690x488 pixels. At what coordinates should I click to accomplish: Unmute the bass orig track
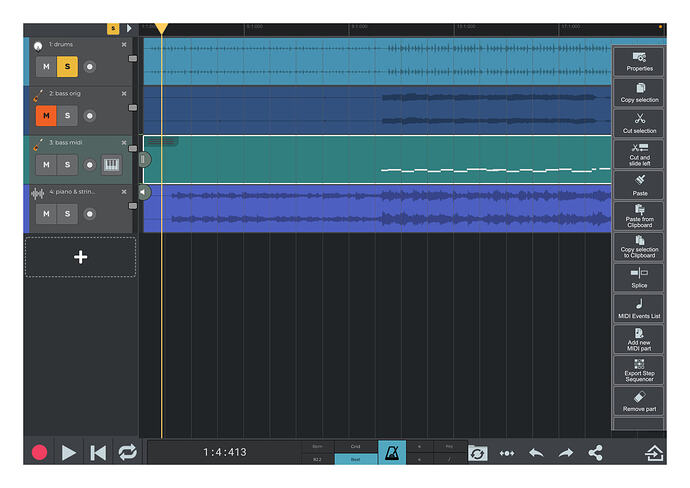tap(46, 116)
